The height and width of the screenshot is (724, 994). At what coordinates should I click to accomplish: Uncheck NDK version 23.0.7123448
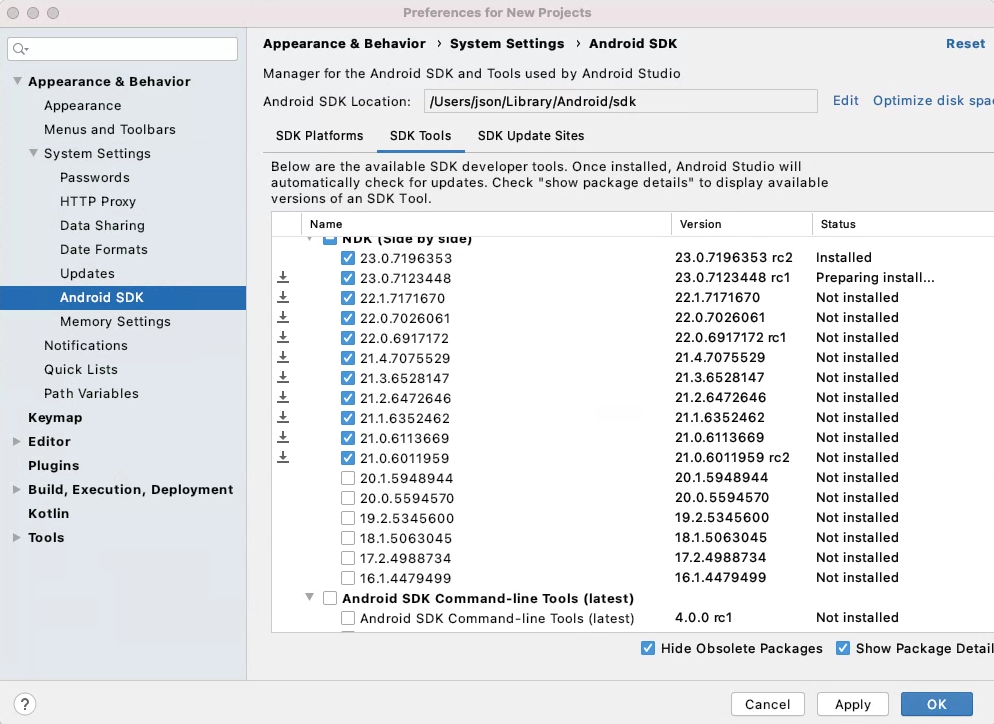click(347, 278)
